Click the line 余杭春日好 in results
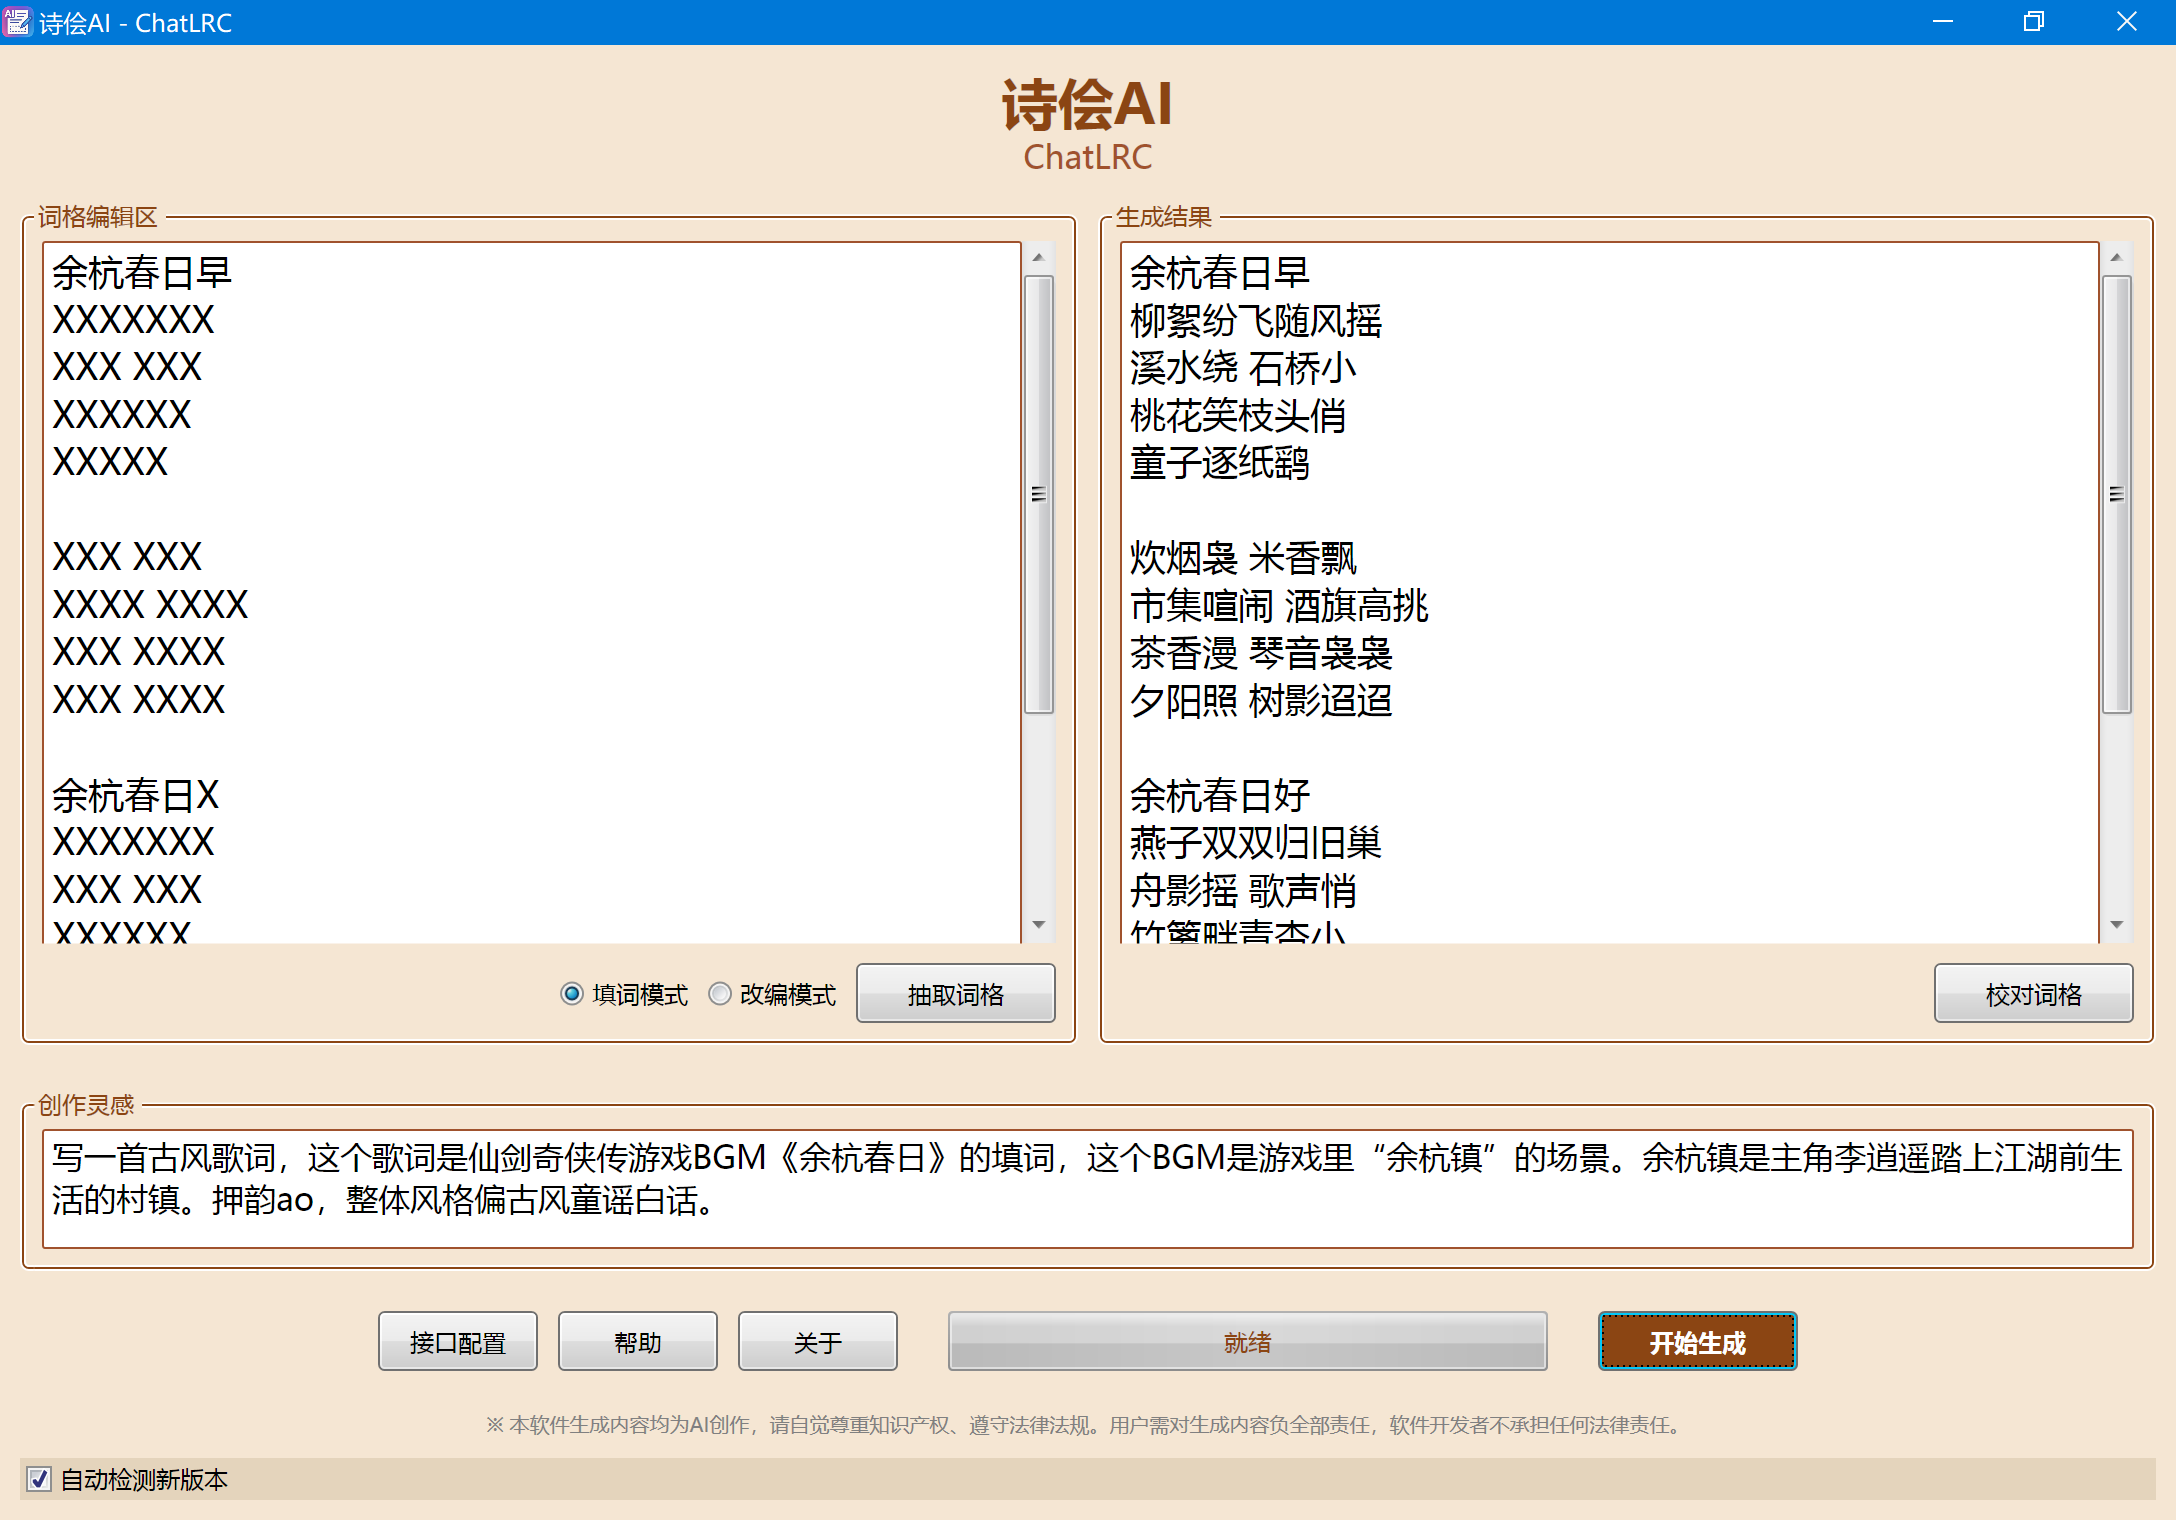 (1220, 796)
